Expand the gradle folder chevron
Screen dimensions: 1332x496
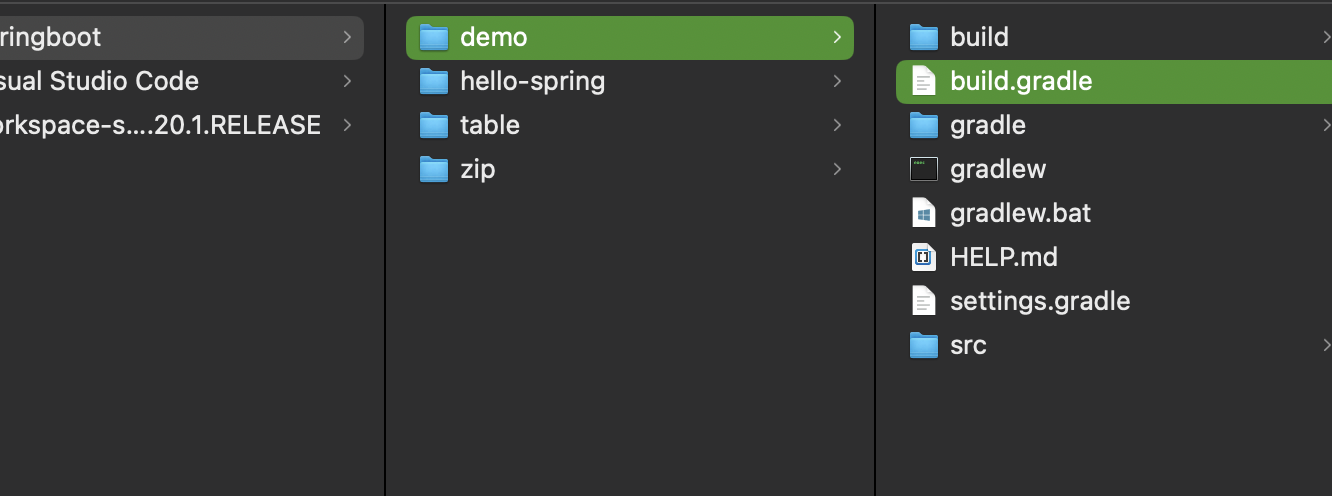[x=1326, y=125]
